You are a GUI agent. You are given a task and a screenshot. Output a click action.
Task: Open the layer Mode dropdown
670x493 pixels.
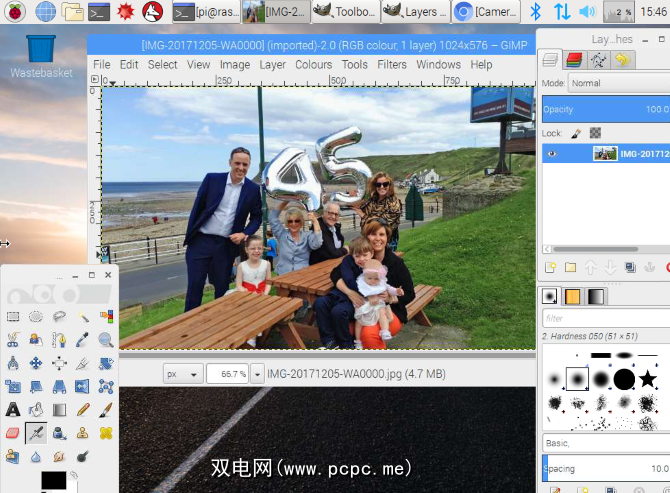pos(615,84)
